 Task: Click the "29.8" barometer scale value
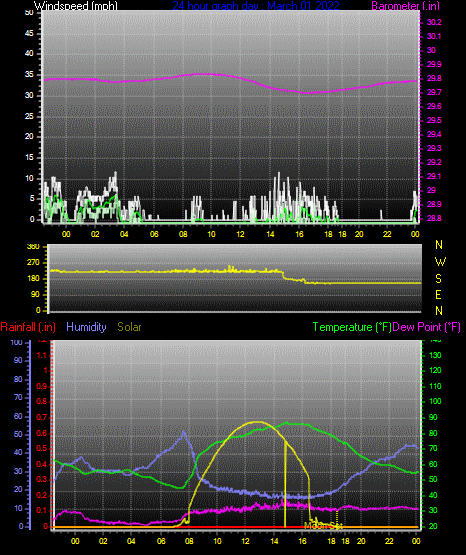tap(434, 78)
